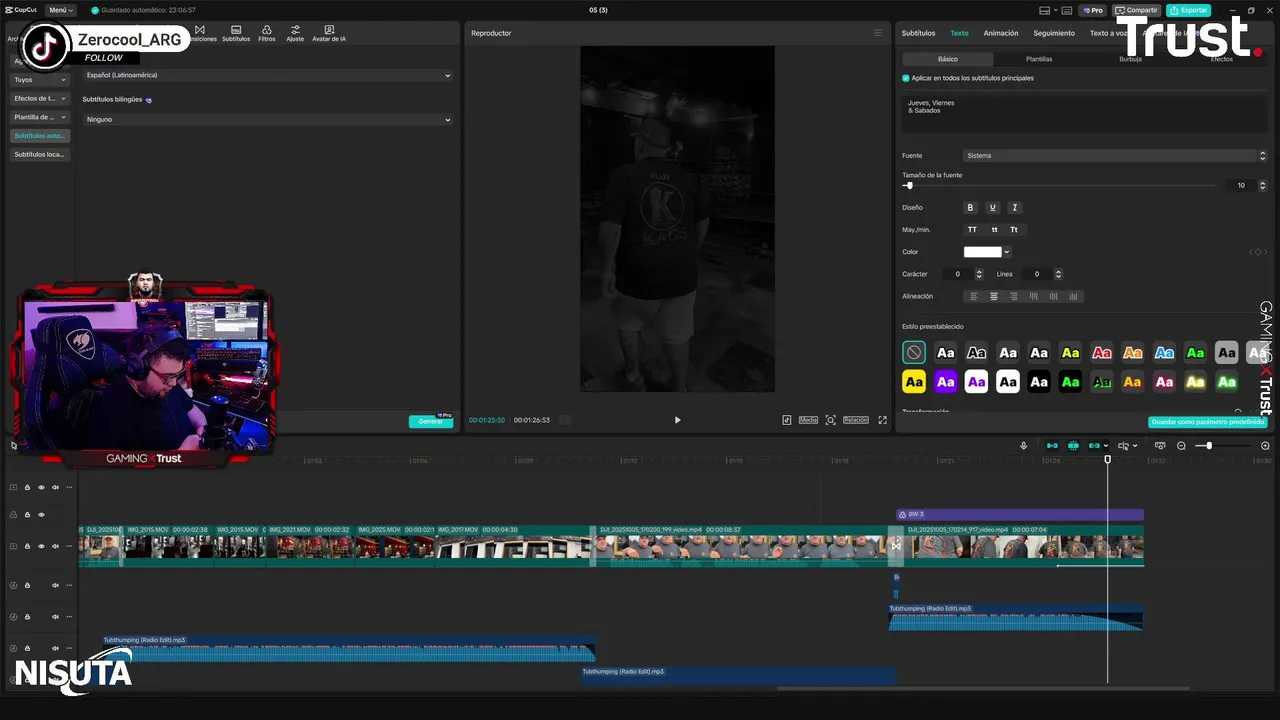
Task: Click the microphone record icon on timeline
Action: (x=1023, y=446)
